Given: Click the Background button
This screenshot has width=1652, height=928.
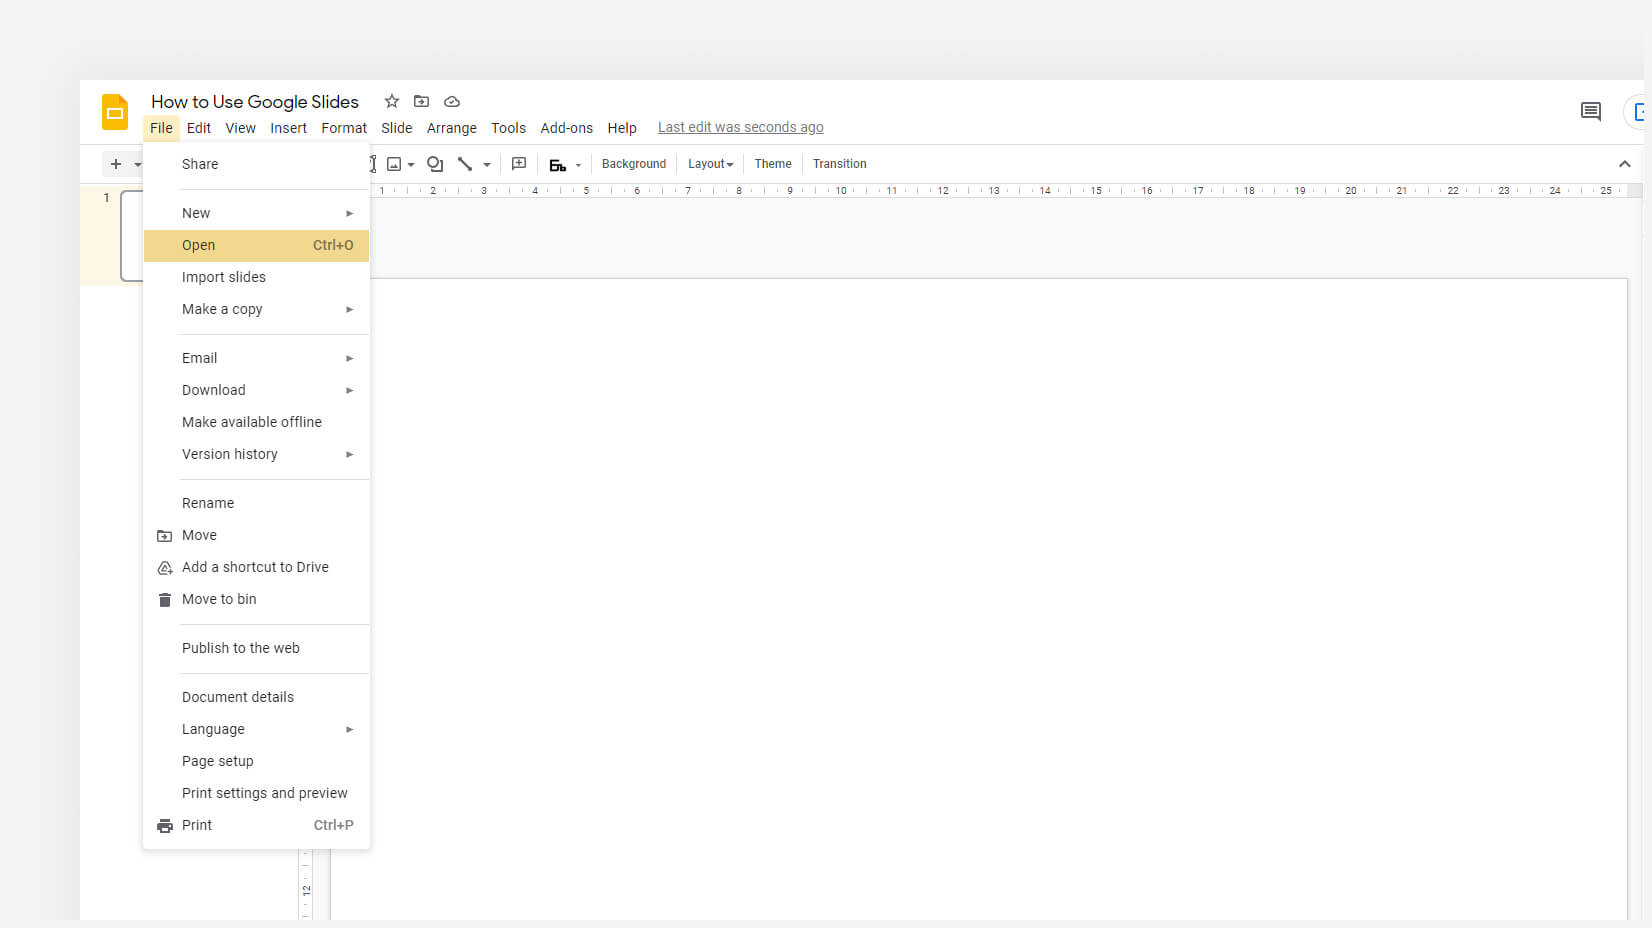Looking at the screenshot, I should click(x=633, y=164).
